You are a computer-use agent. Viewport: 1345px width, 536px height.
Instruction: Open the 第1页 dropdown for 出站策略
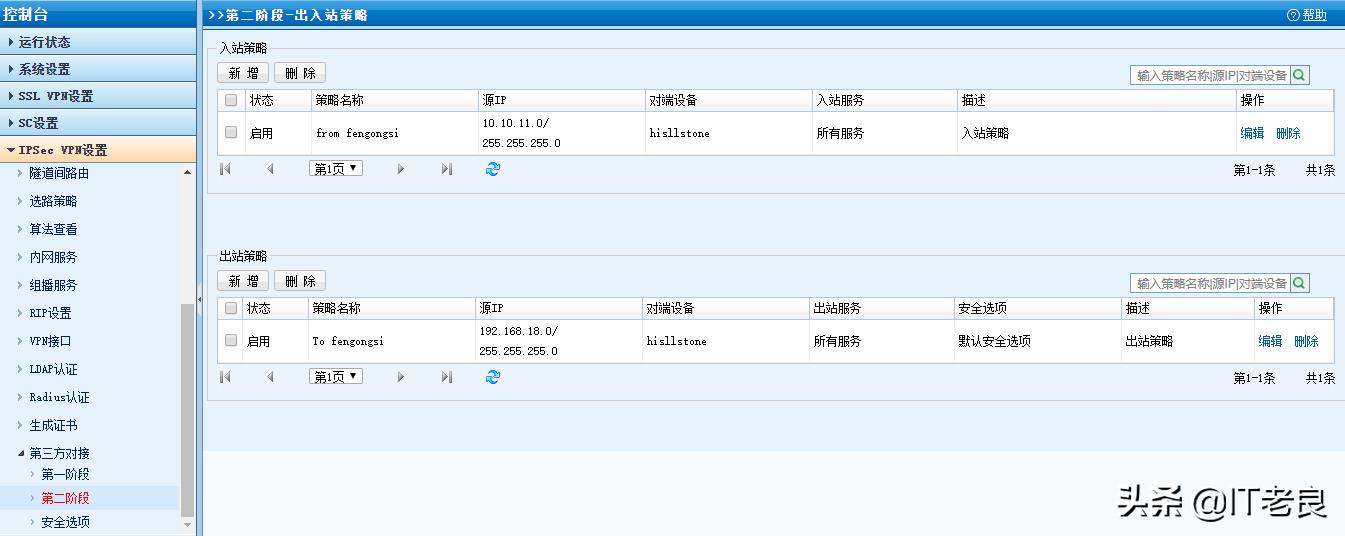click(x=336, y=377)
